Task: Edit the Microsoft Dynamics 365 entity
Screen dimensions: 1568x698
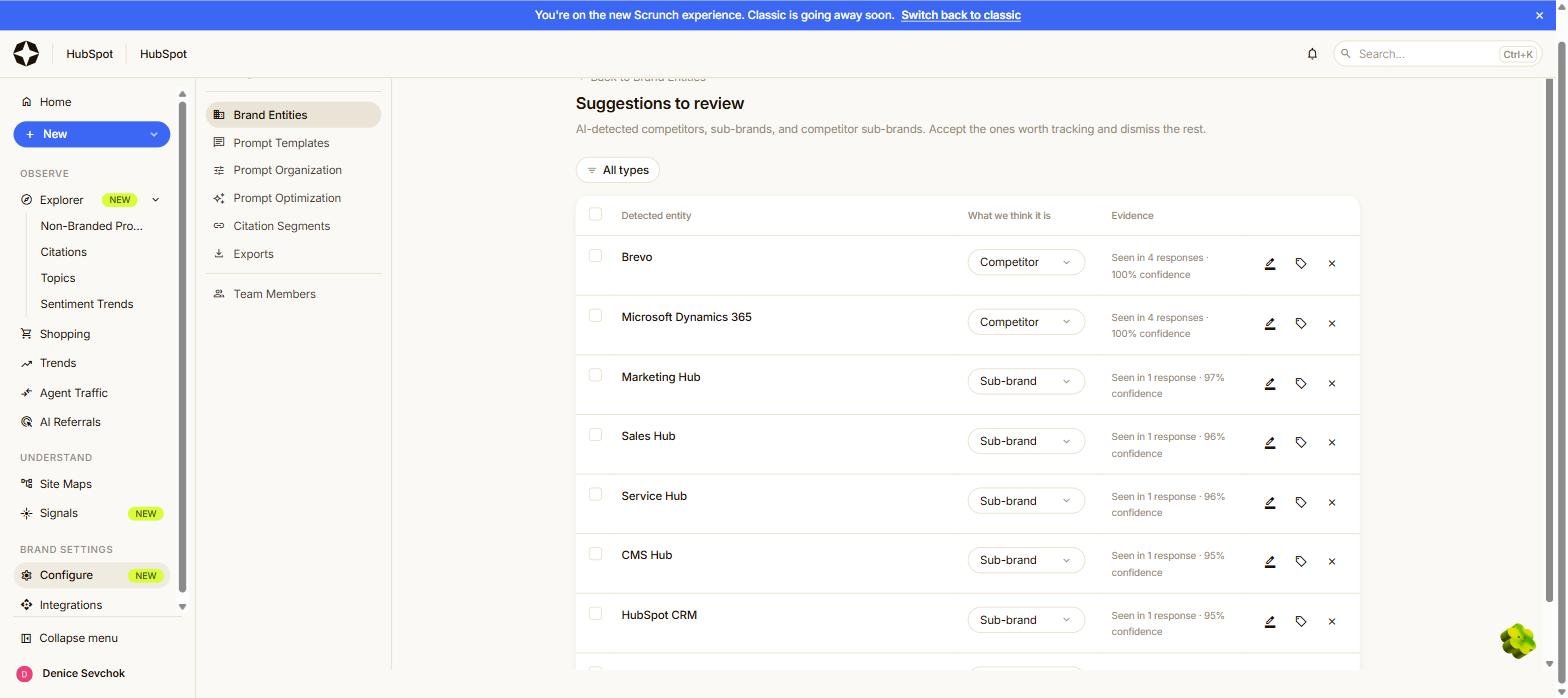Action: tap(1270, 324)
